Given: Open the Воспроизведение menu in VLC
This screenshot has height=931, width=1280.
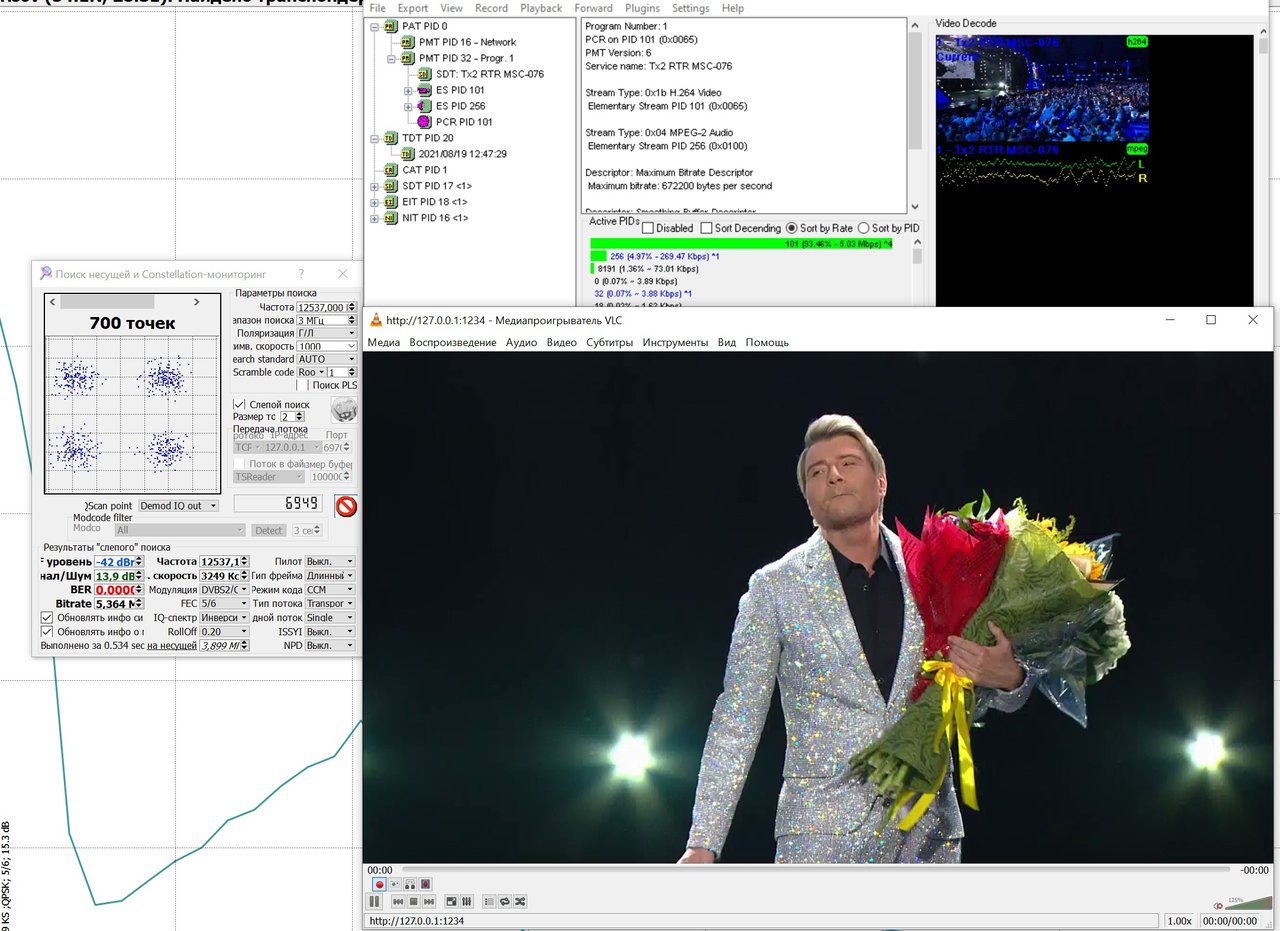Looking at the screenshot, I should click(x=452, y=342).
